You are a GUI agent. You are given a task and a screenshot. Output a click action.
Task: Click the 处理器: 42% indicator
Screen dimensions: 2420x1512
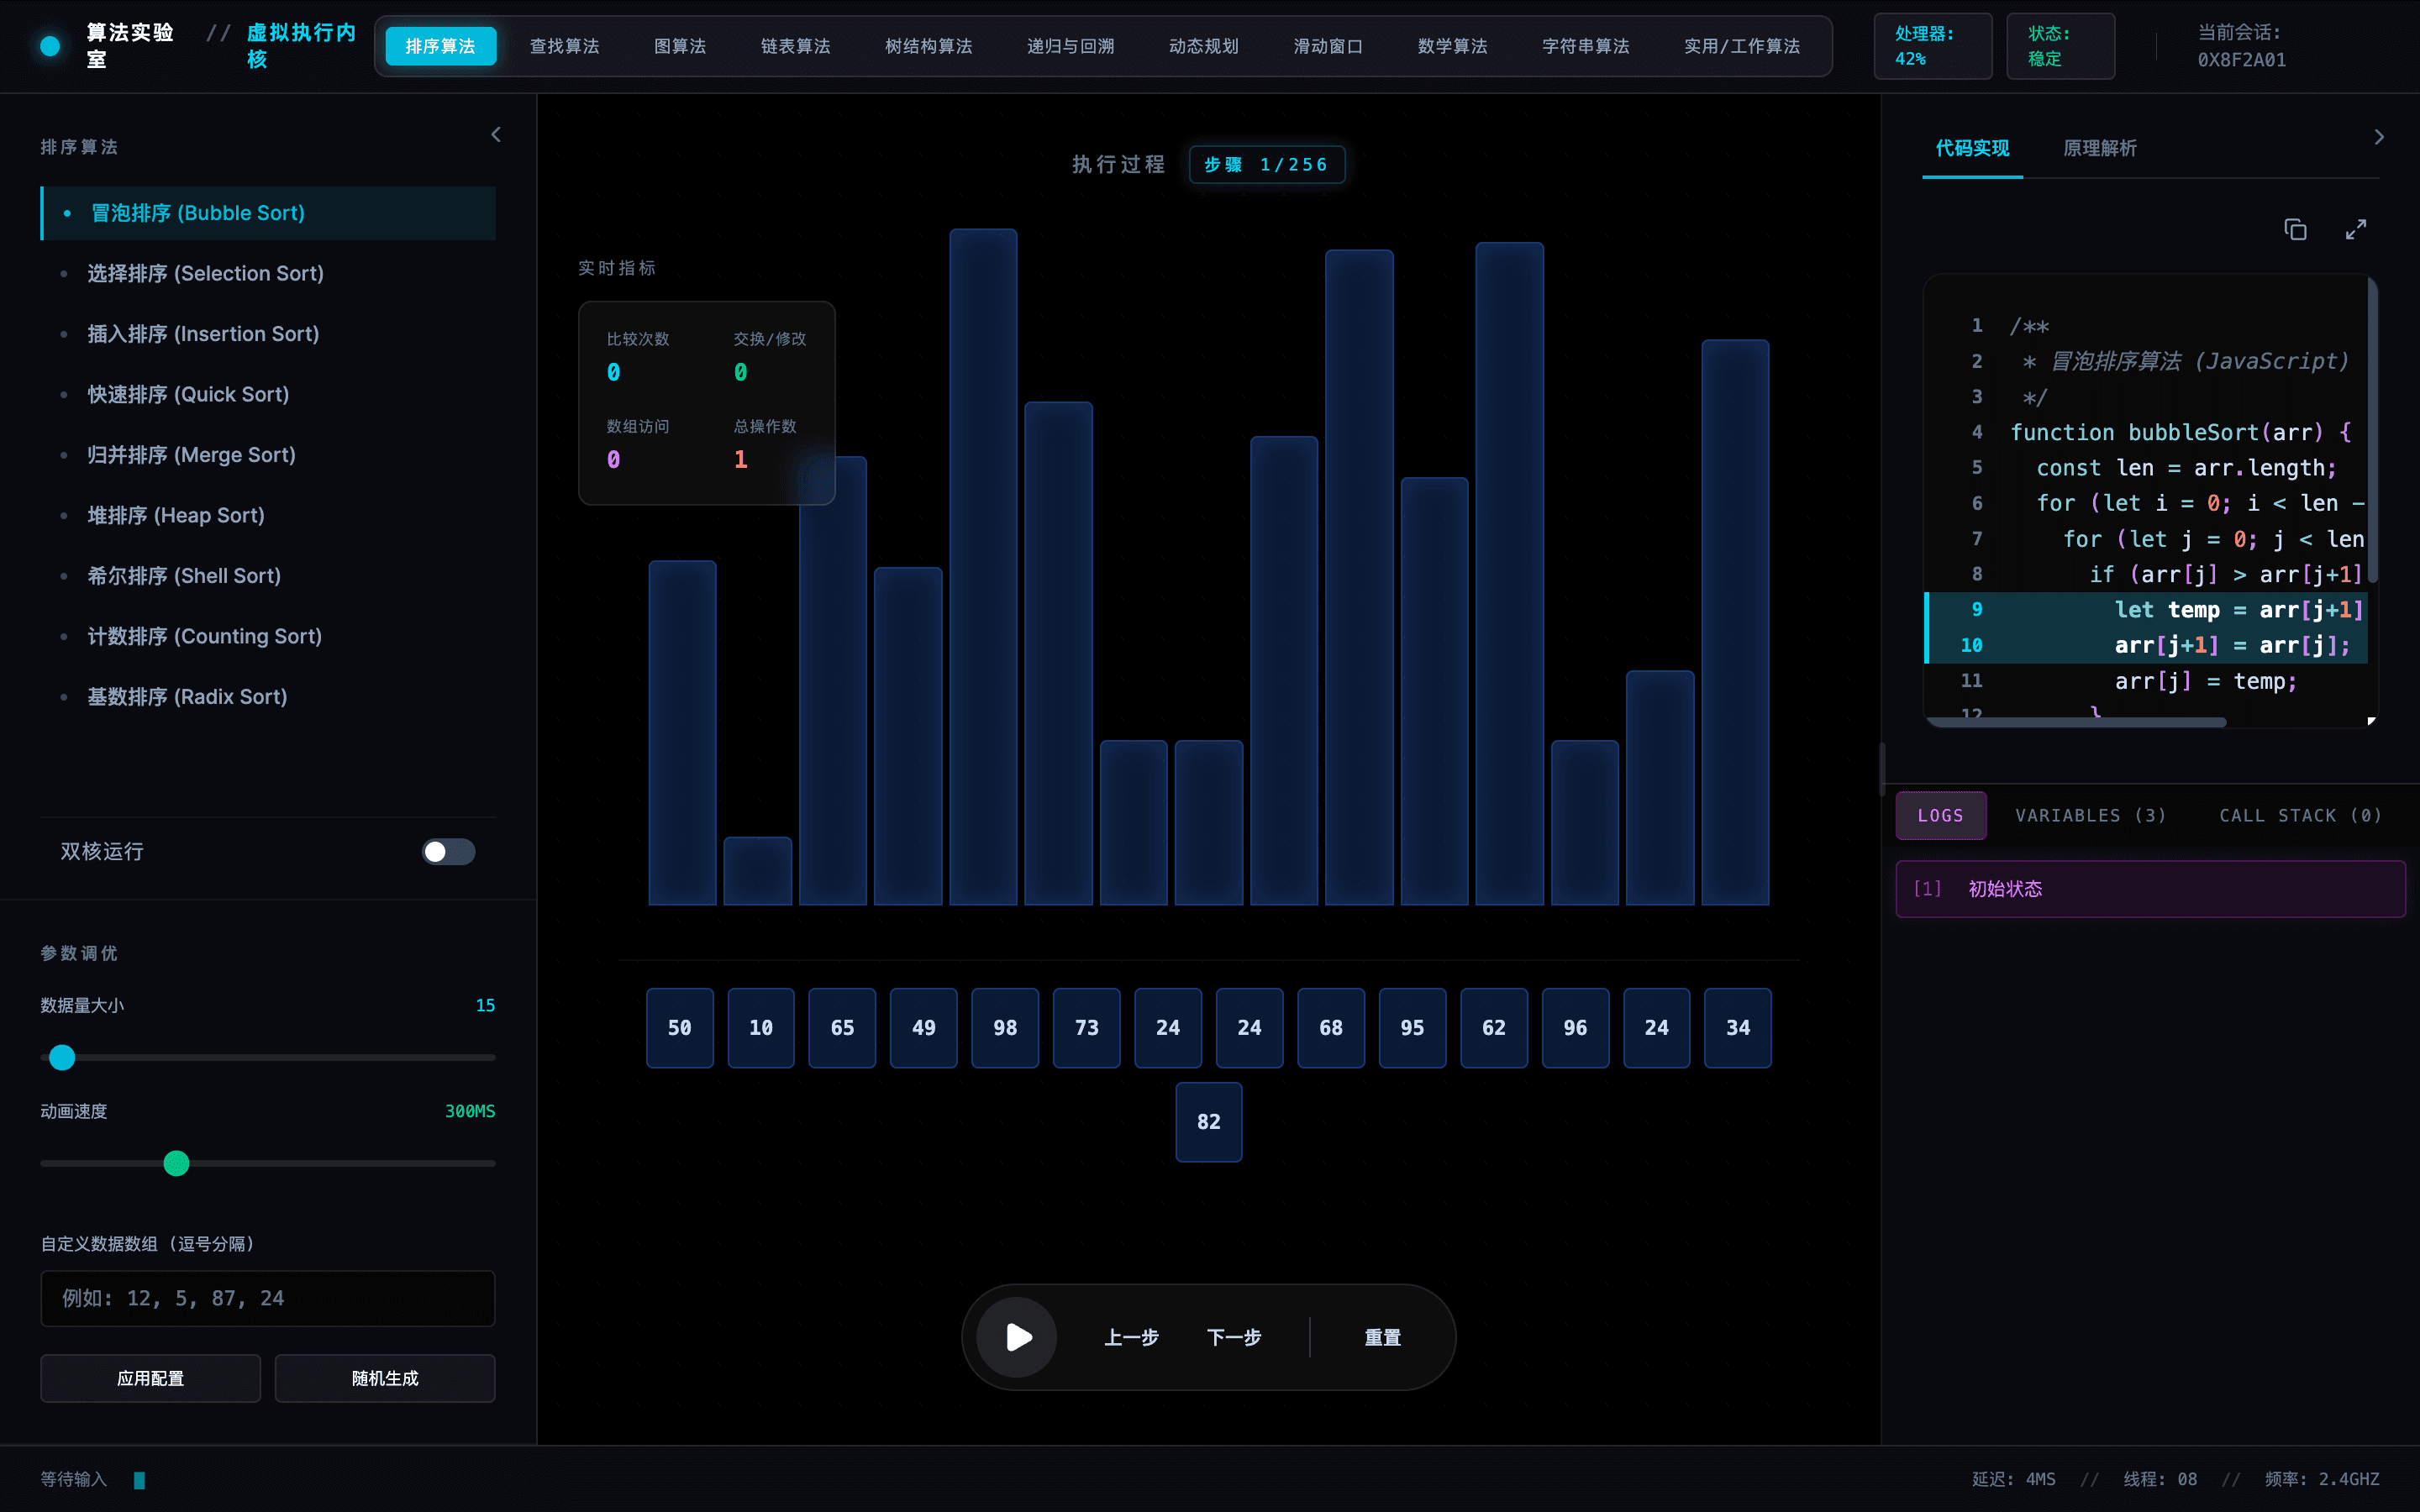(x=1932, y=46)
